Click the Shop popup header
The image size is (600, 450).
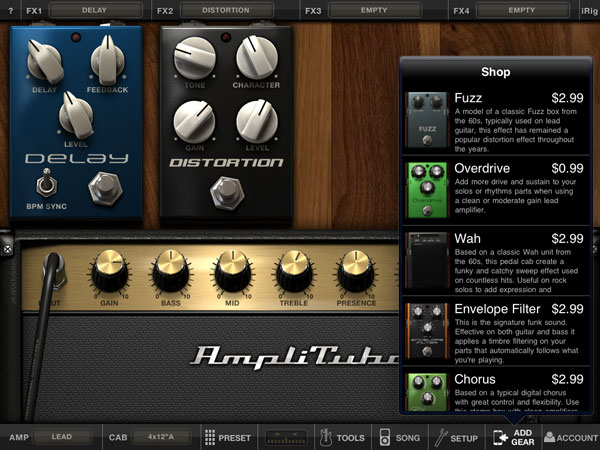pos(496,72)
